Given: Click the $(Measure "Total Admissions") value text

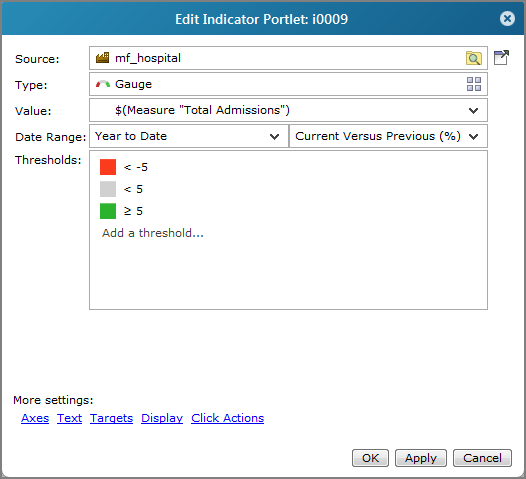Looking at the screenshot, I should tap(202, 110).
